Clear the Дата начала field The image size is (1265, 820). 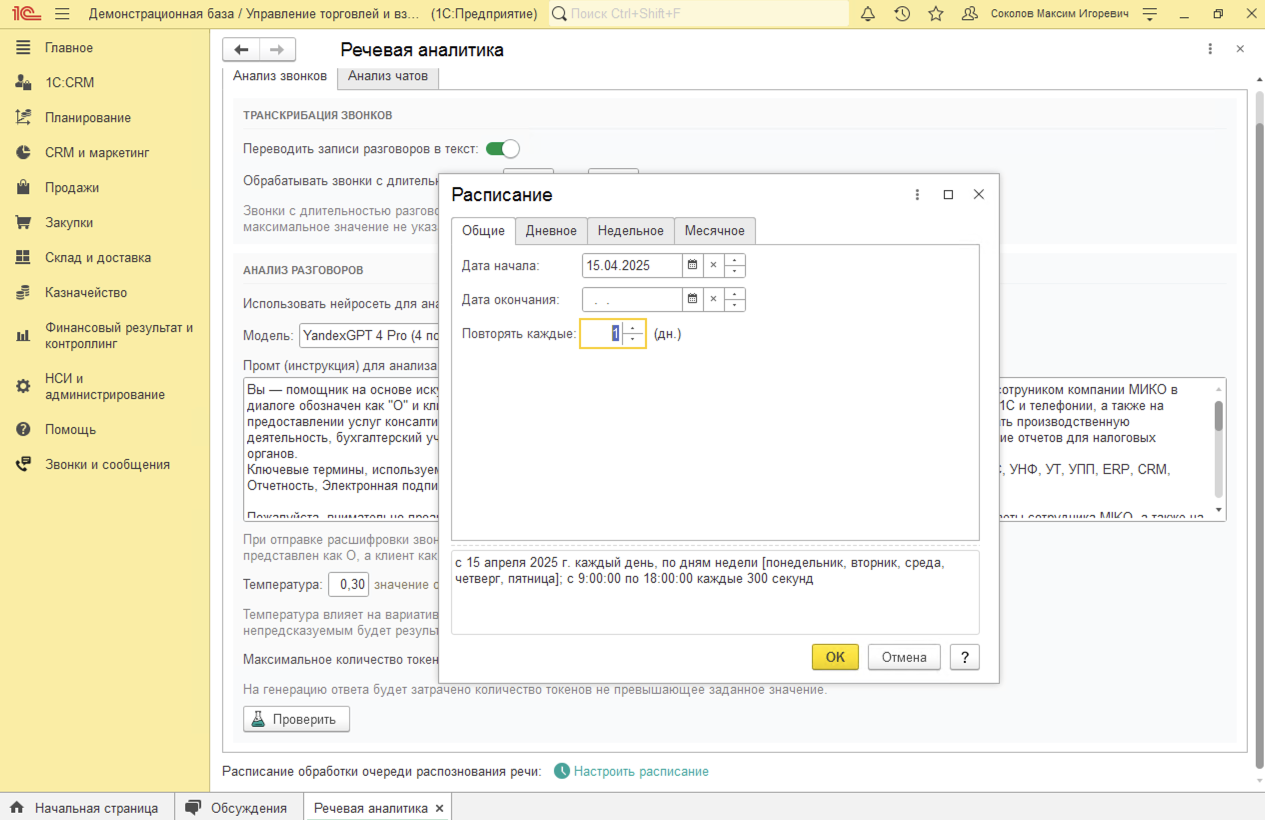click(713, 265)
